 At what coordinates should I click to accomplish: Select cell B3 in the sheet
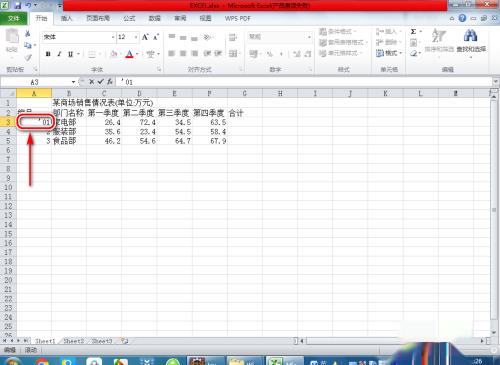[69, 122]
